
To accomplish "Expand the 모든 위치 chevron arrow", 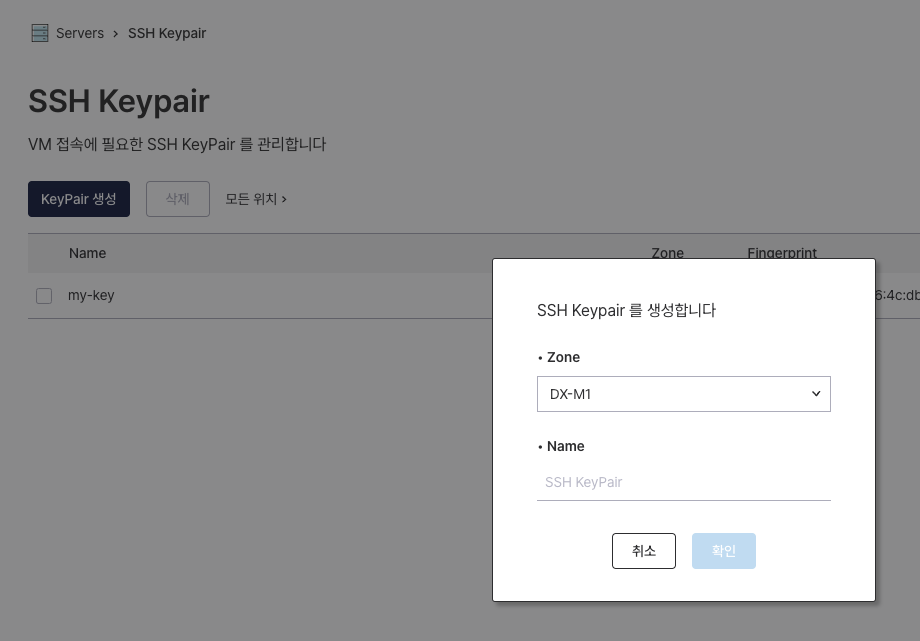I will tap(283, 198).
